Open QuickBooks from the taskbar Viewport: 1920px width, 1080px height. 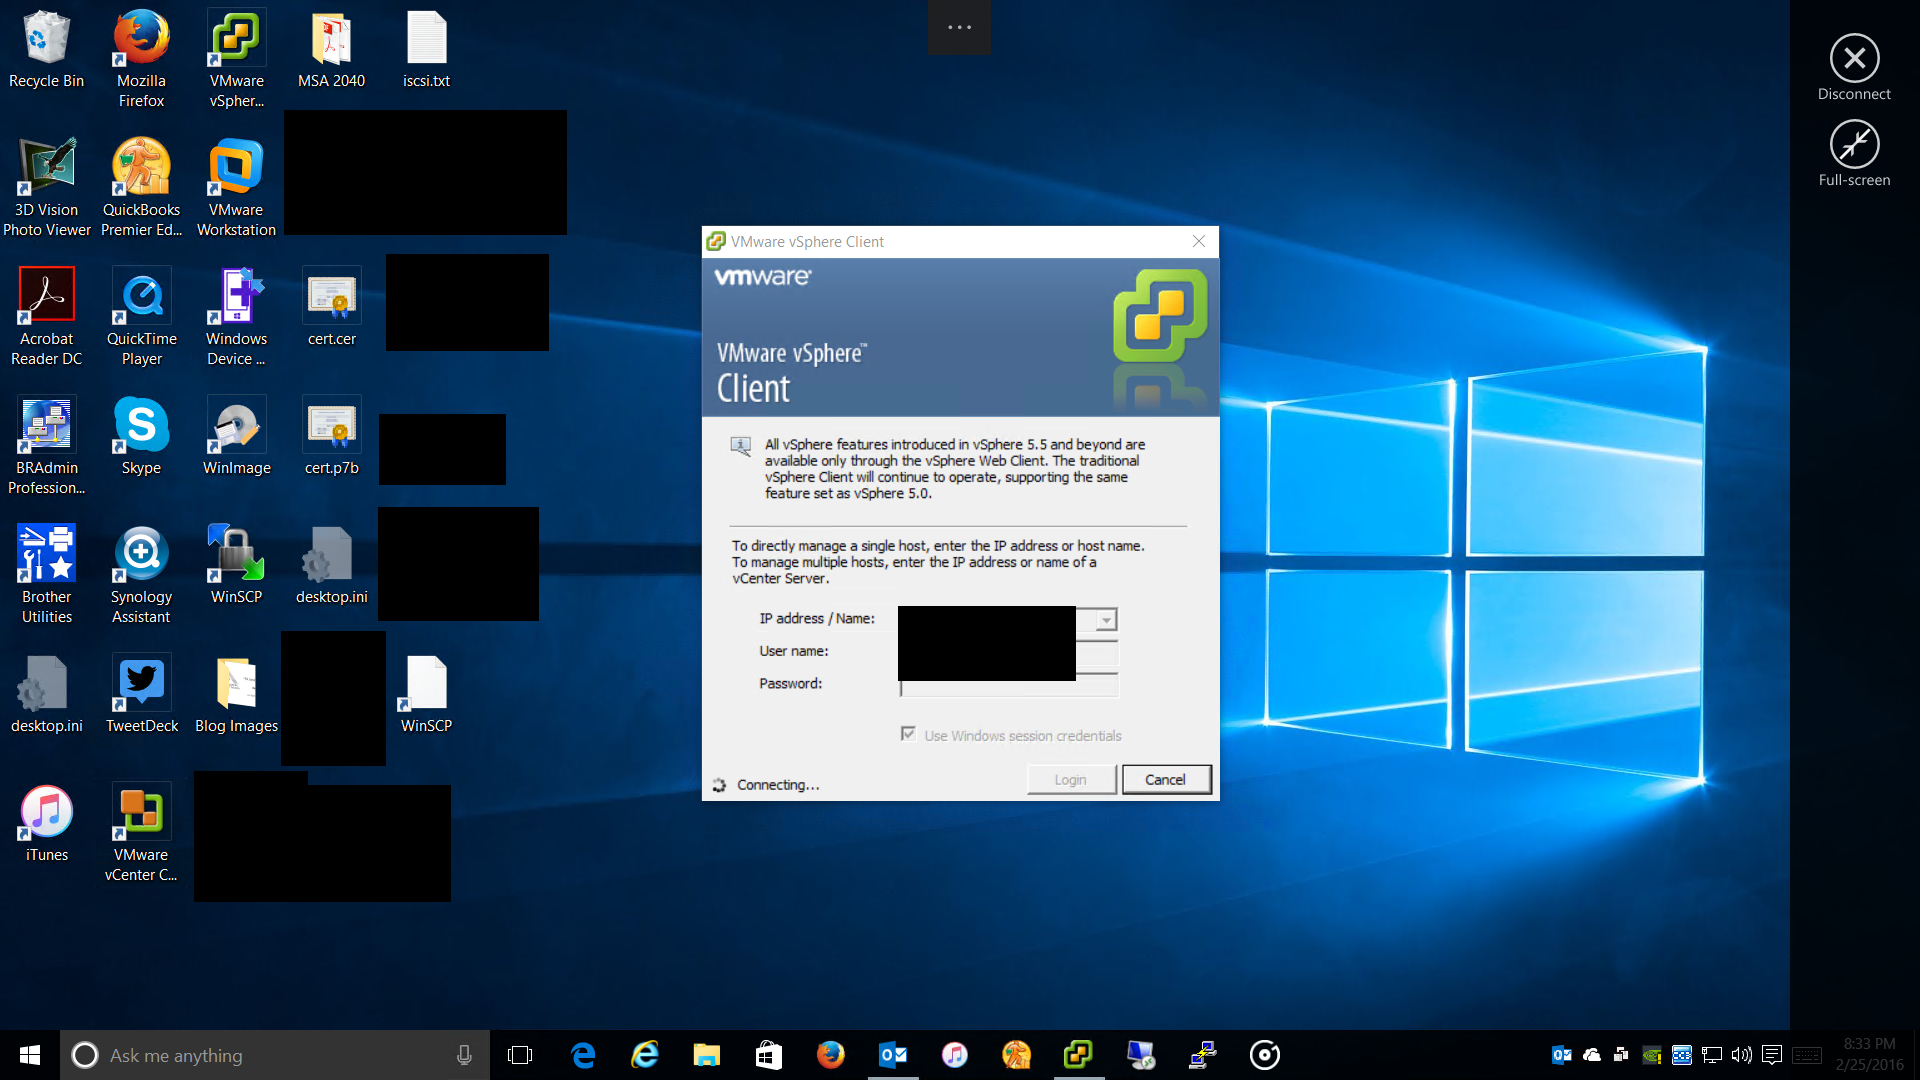(1017, 1055)
